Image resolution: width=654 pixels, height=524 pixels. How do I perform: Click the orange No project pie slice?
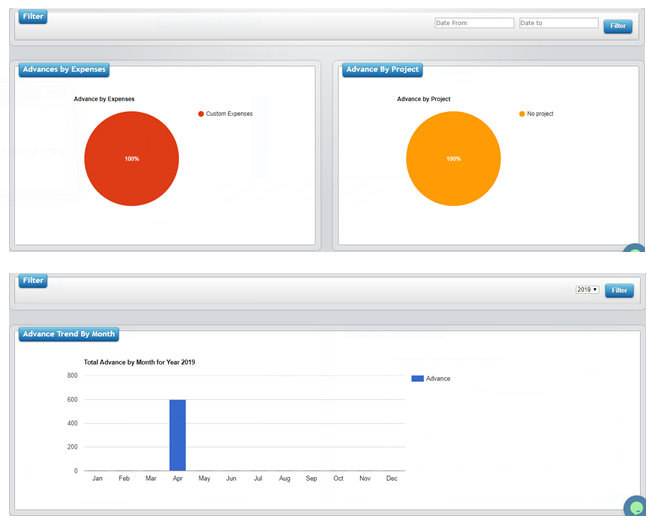[453, 159]
